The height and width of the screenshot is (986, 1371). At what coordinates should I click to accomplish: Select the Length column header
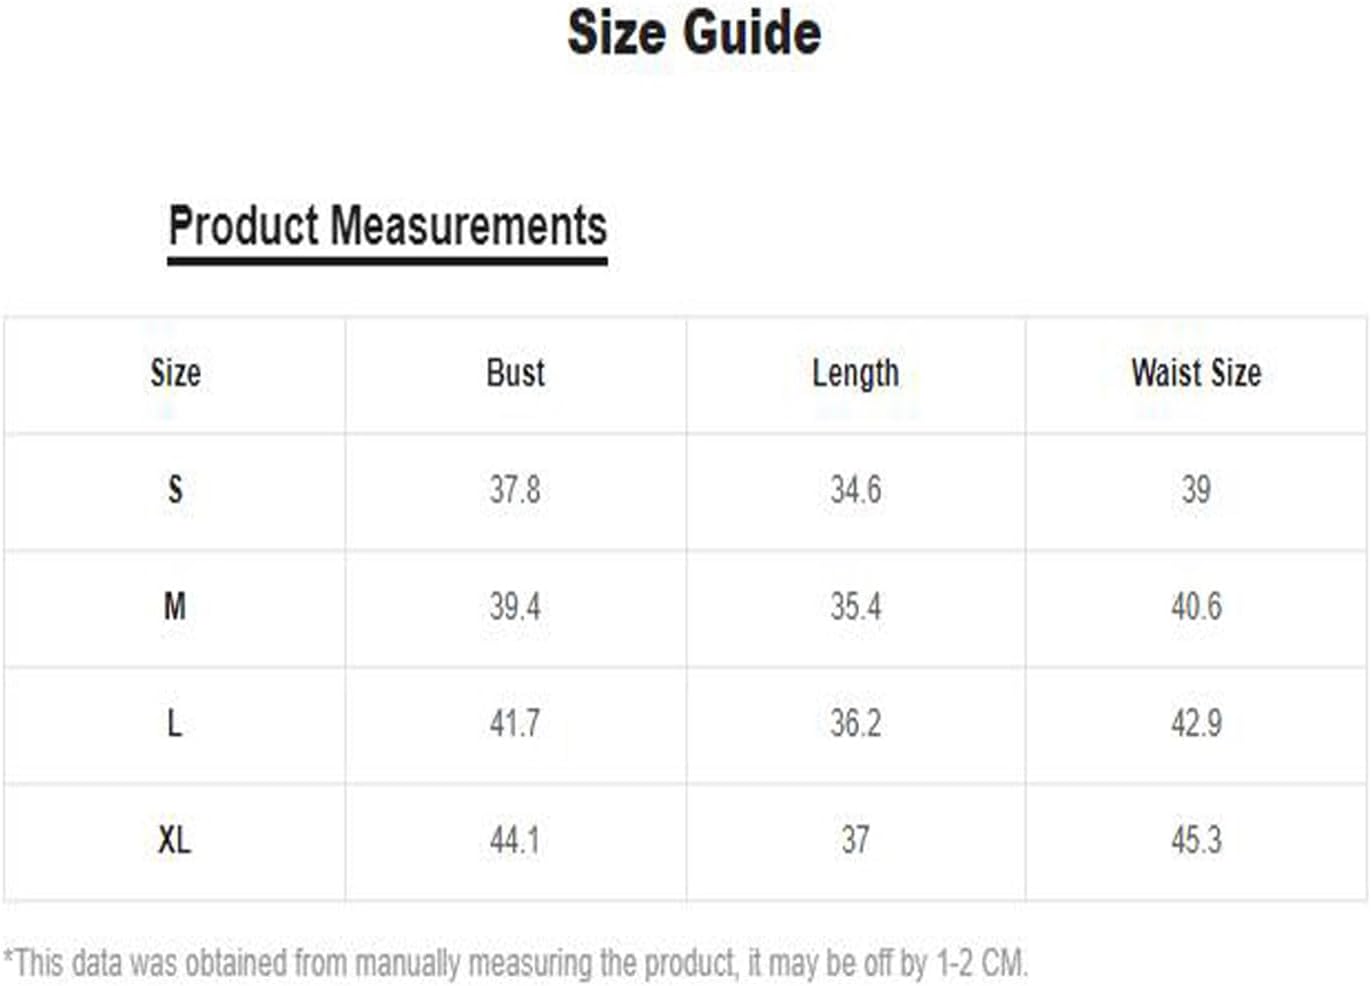(855, 373)
